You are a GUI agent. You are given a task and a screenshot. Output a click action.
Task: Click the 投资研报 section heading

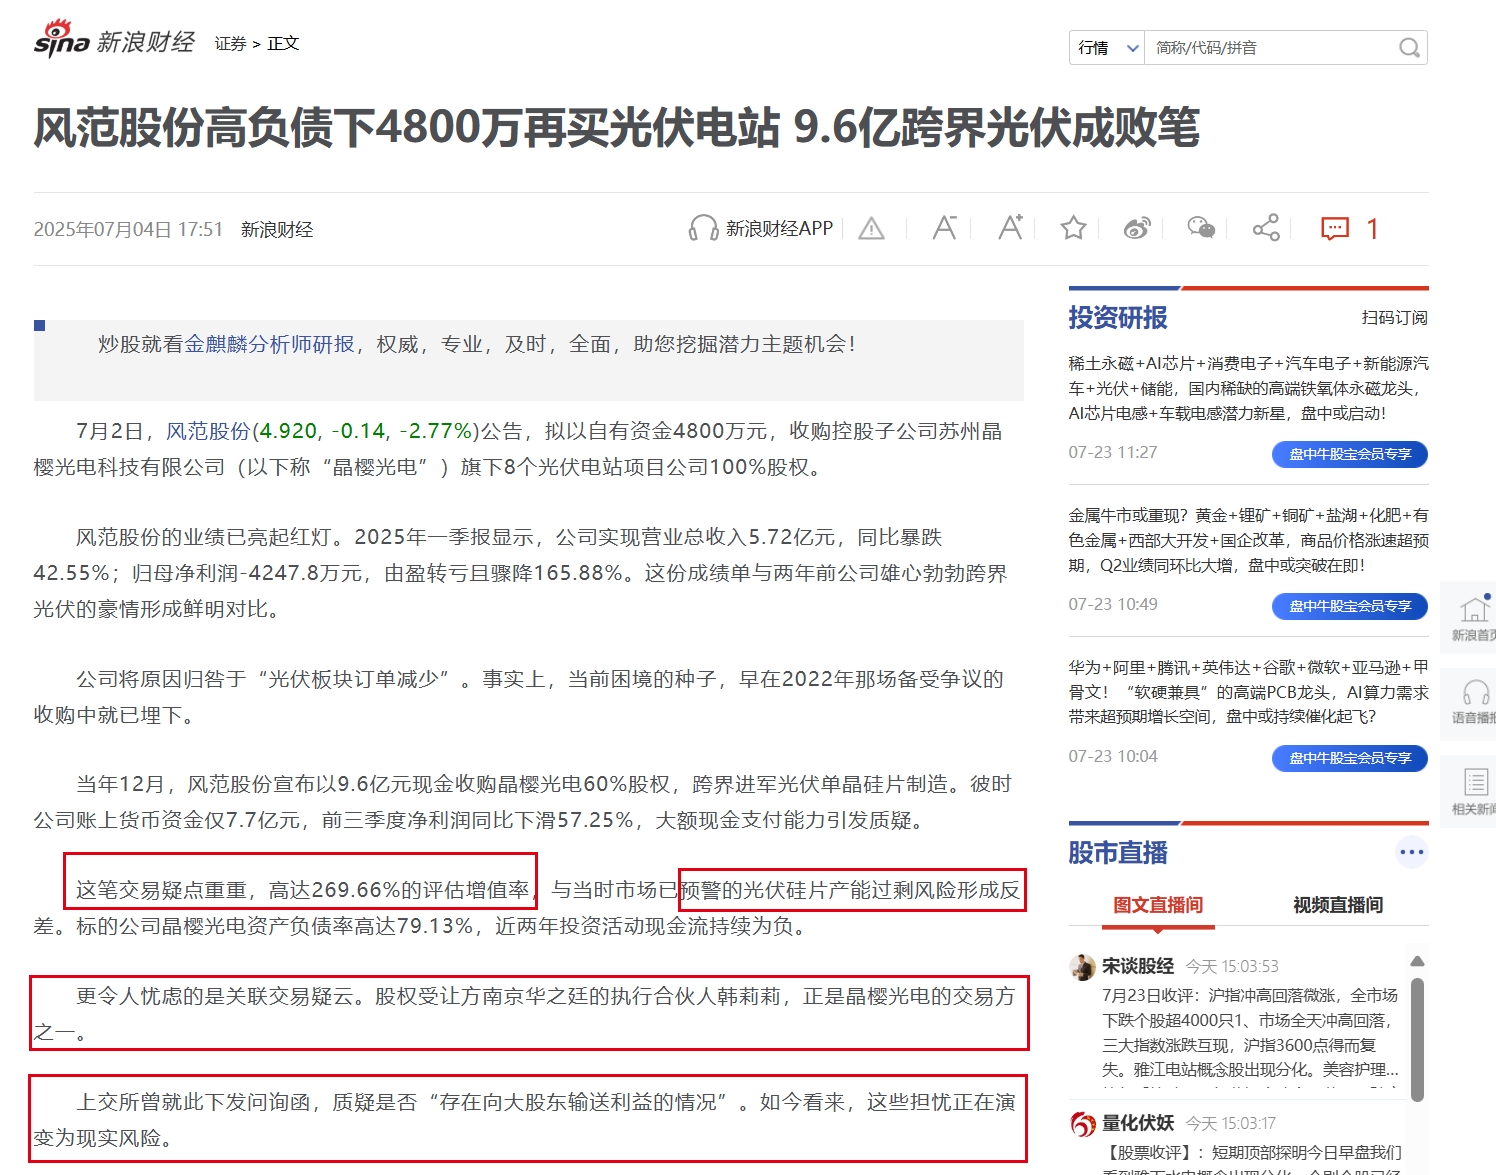(1118, 318)
